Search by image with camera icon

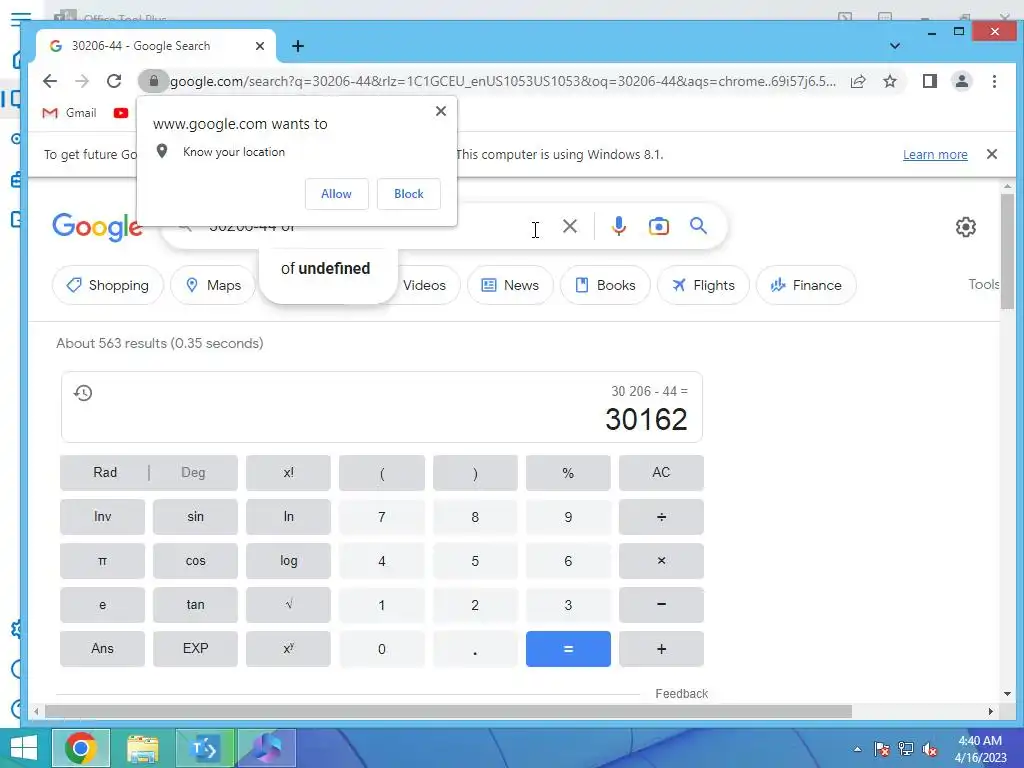pos(658,226)
